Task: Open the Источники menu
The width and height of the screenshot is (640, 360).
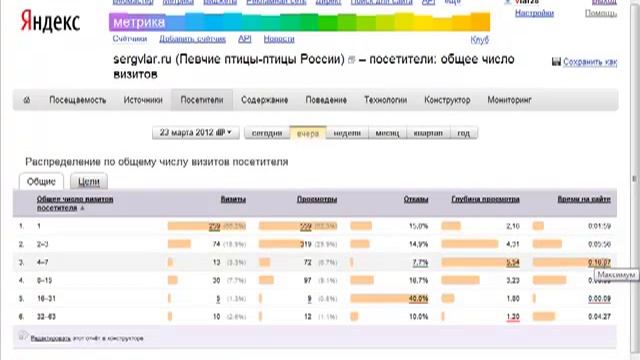Action: 143,100
